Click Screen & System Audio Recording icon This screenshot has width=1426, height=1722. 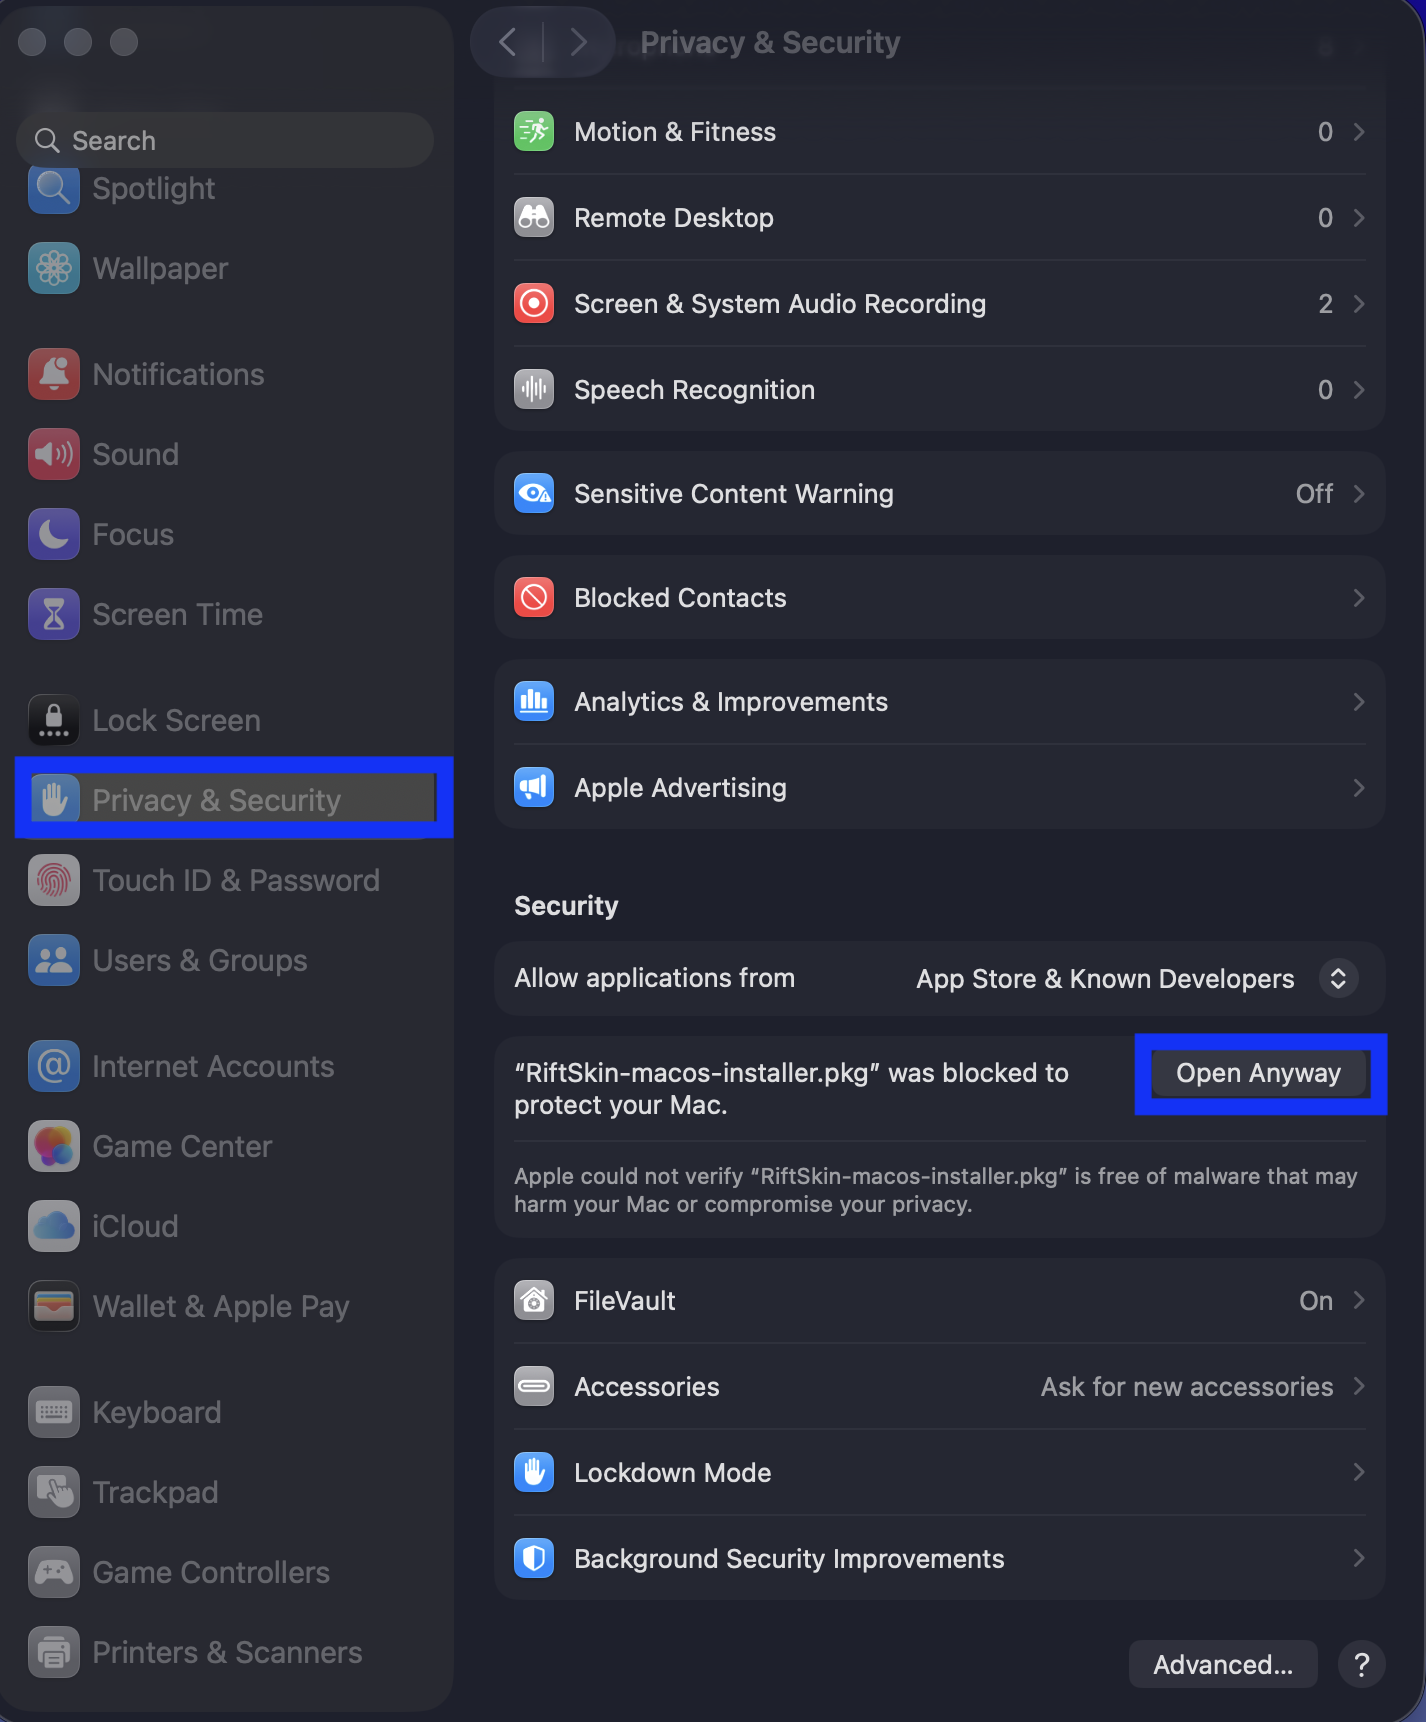click(x=534, y=304)
